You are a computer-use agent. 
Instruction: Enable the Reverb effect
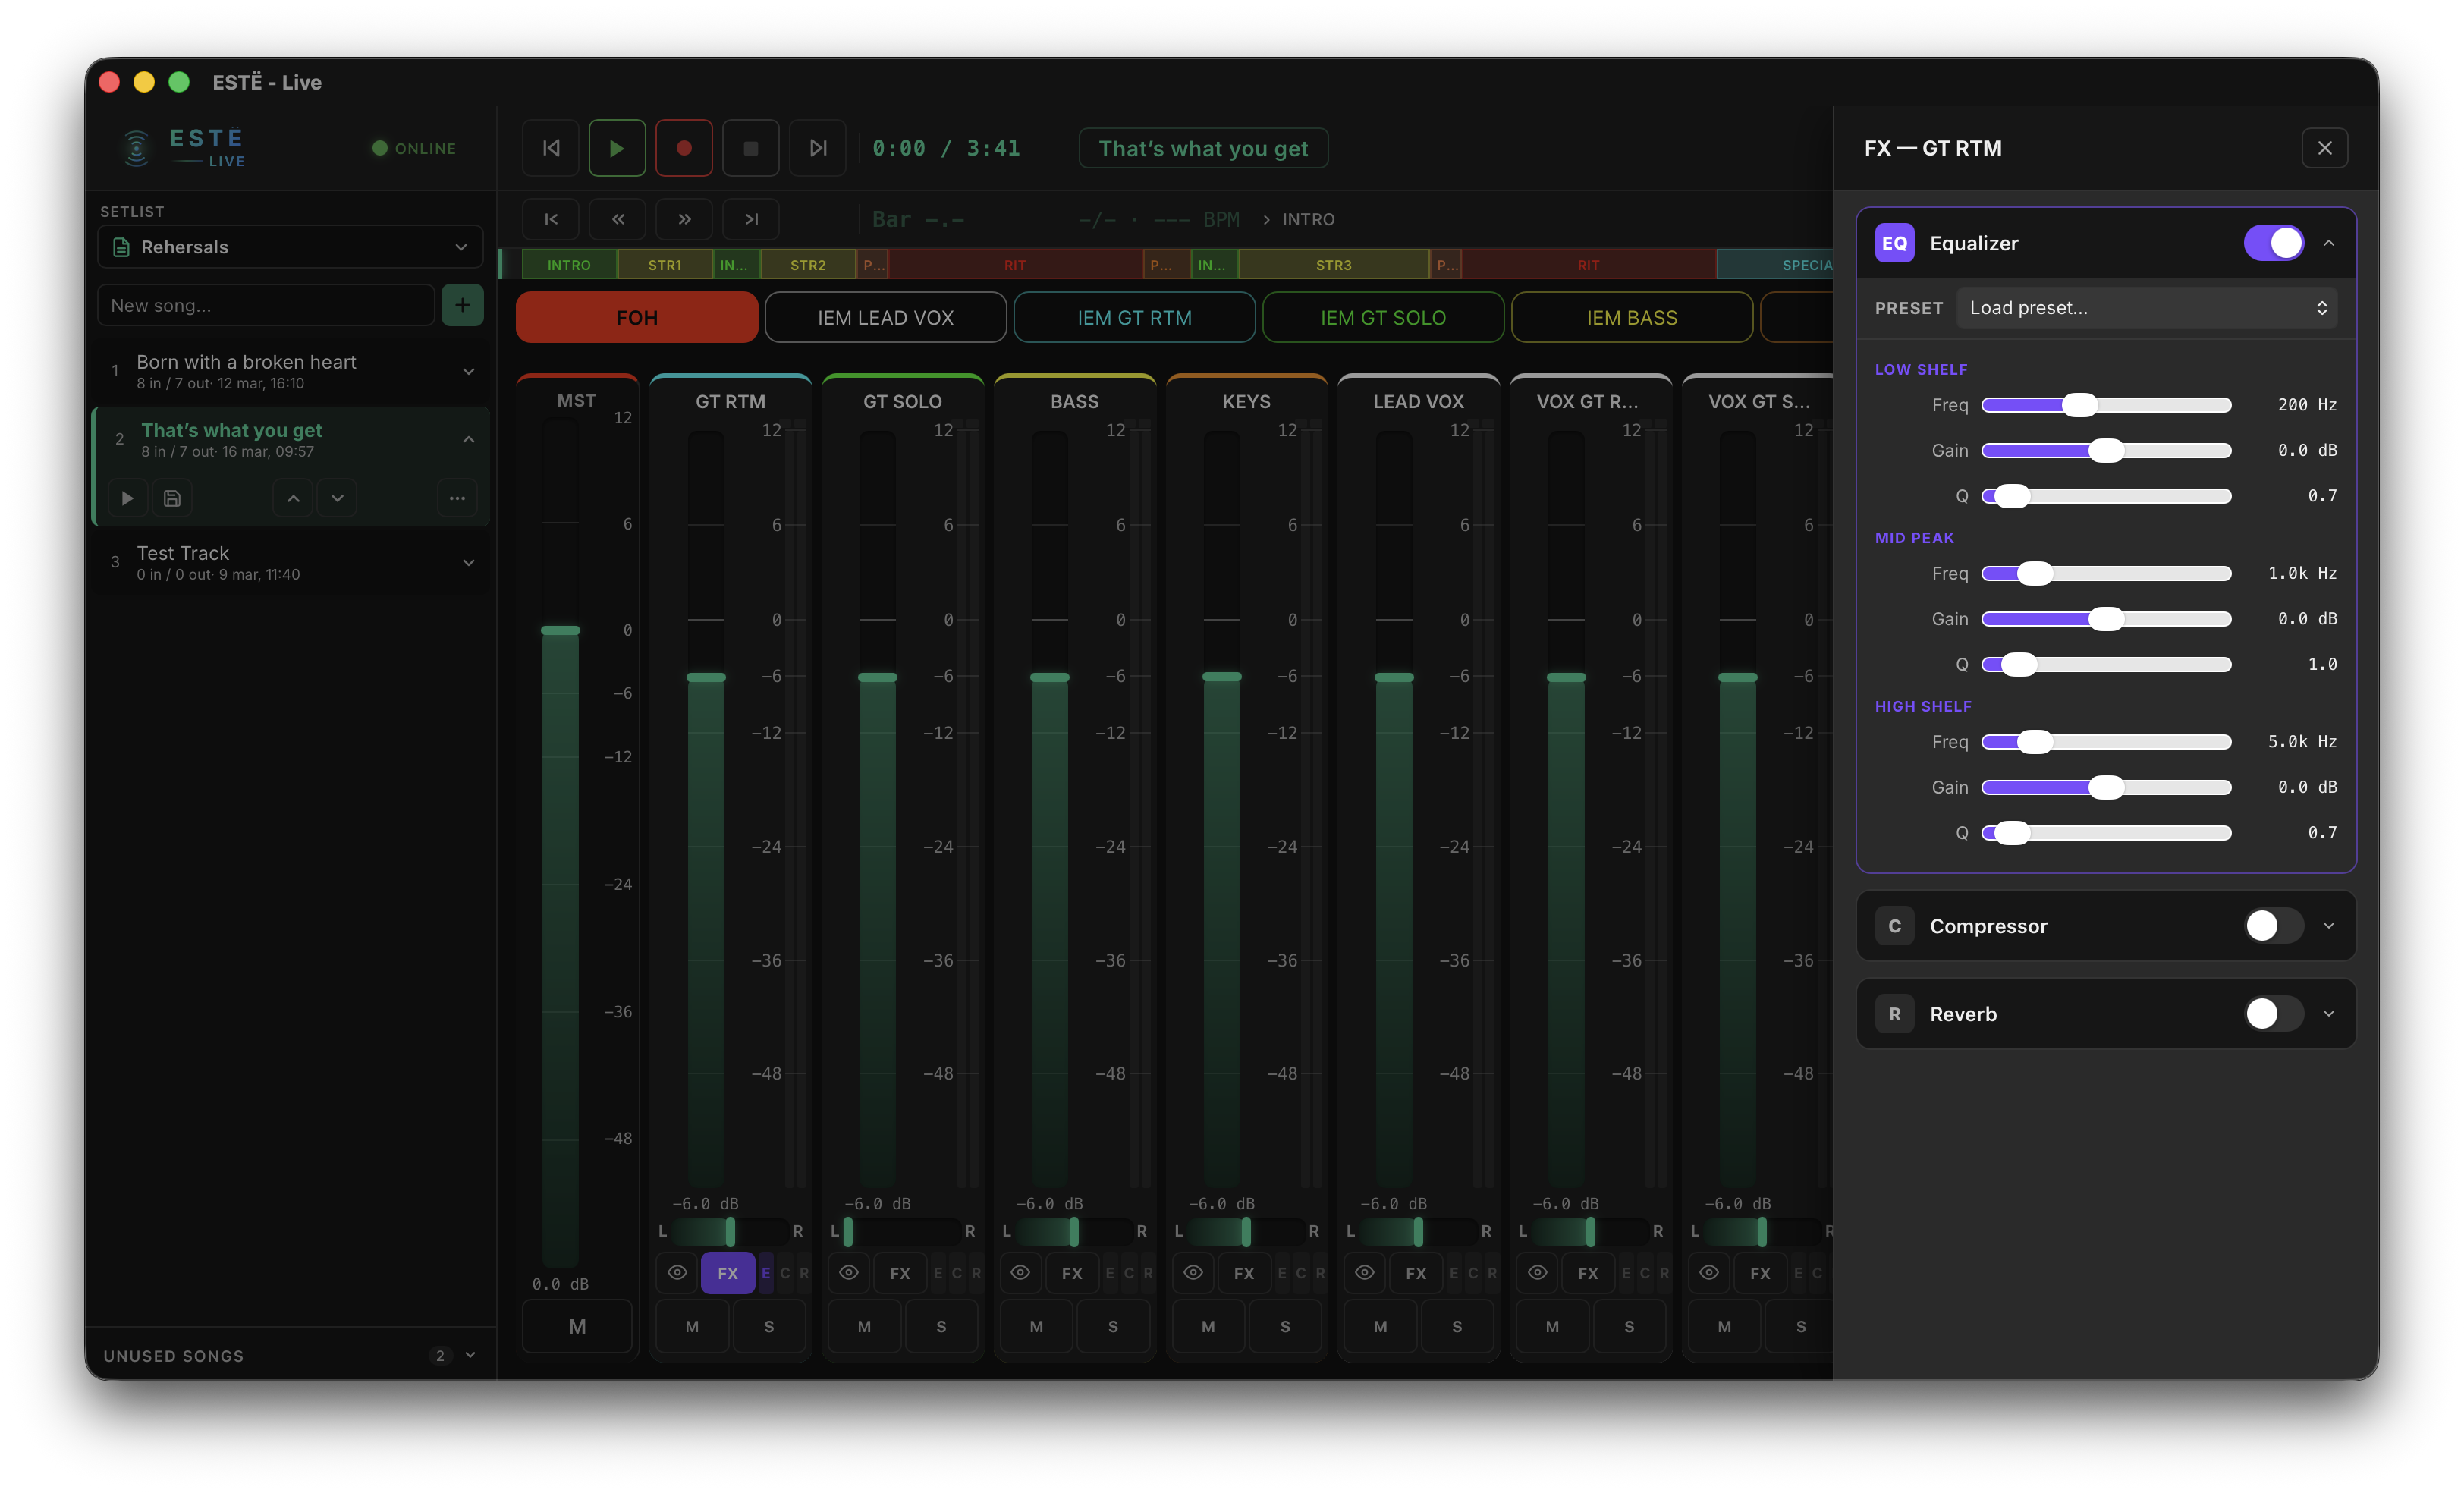2273,1013
